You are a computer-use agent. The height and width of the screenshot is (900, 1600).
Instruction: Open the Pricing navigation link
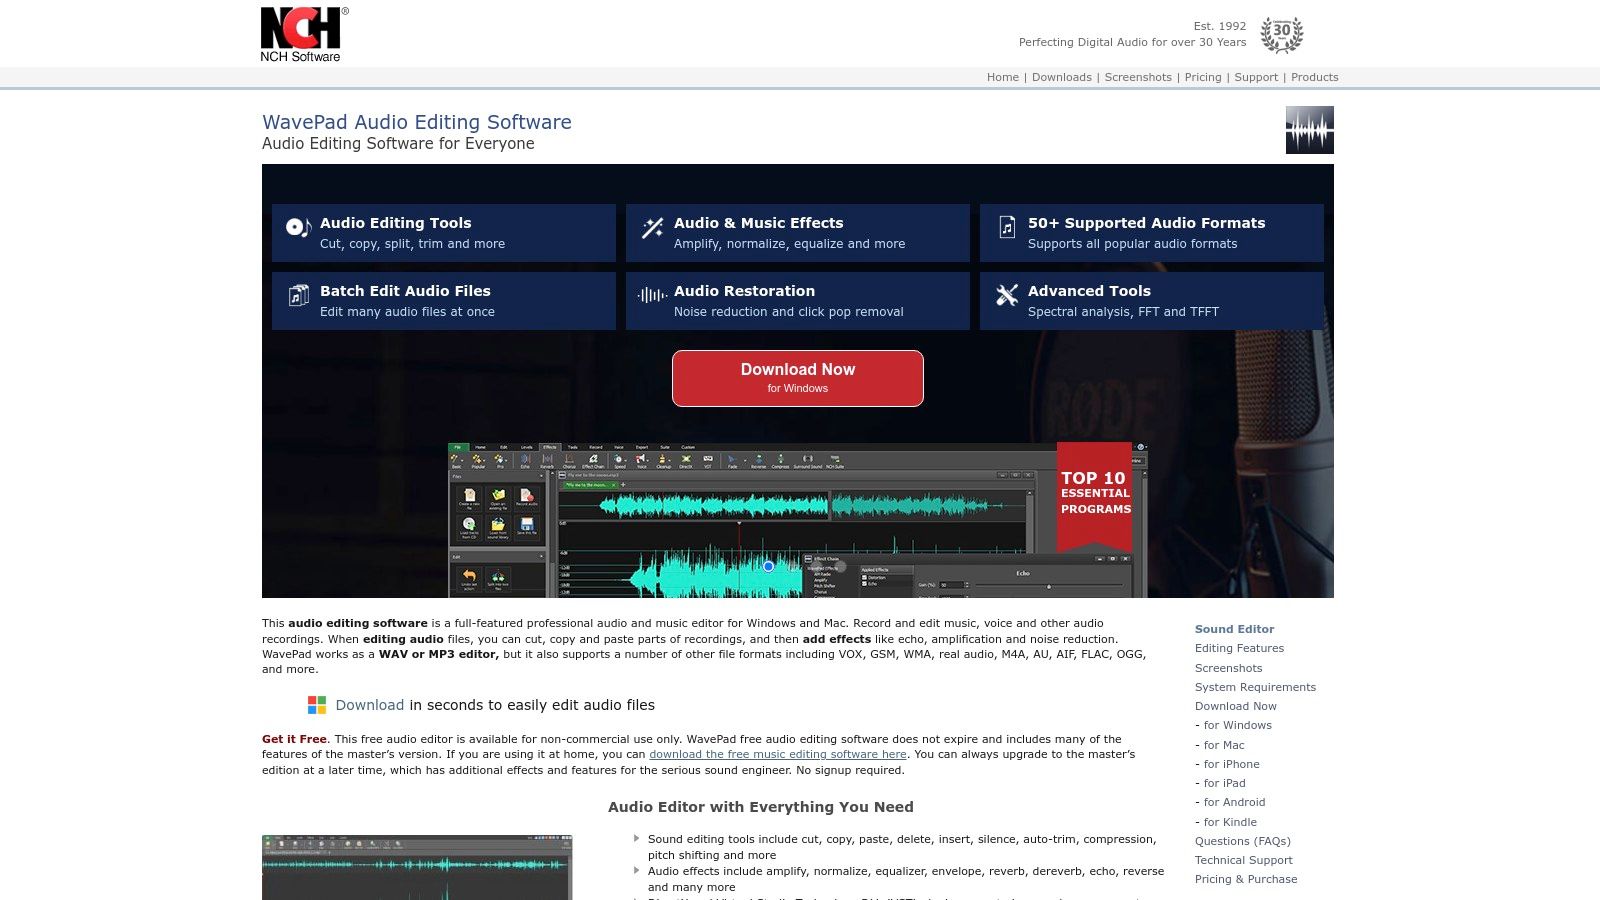1203,77
